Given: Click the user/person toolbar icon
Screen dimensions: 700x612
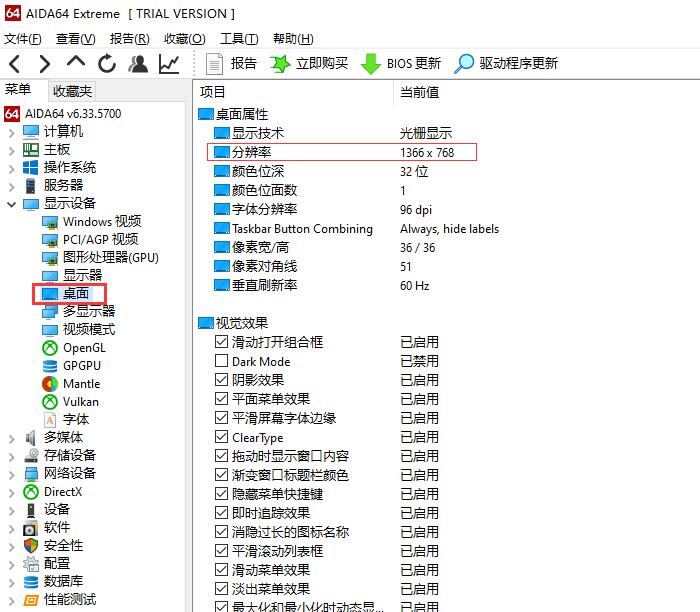Looking at the screenshot, I should coord(138,64).
